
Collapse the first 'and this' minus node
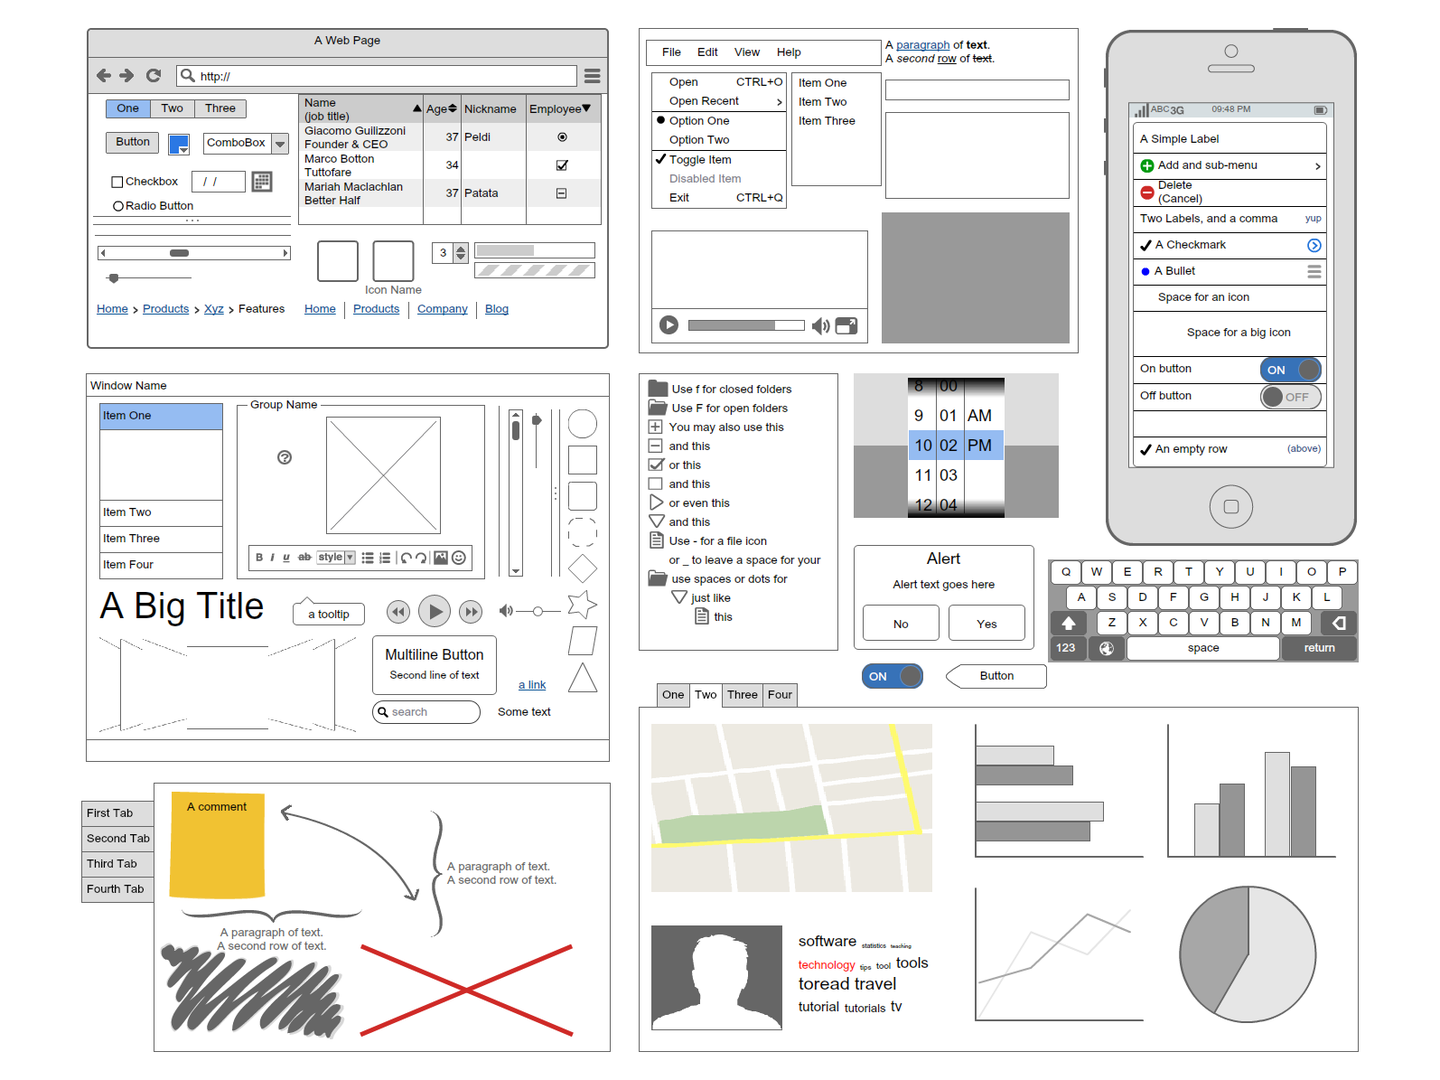[x=656, y=446]
